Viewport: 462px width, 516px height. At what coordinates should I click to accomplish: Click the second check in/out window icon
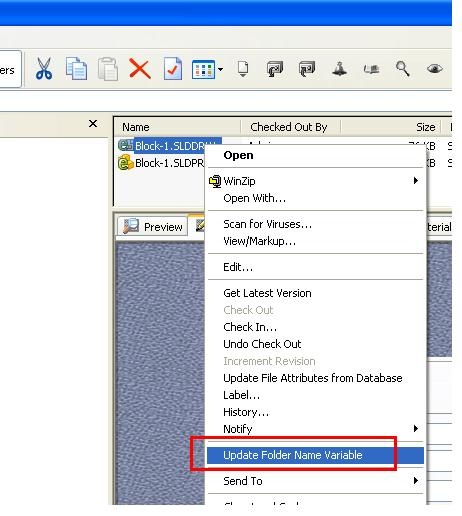[307, 69]
